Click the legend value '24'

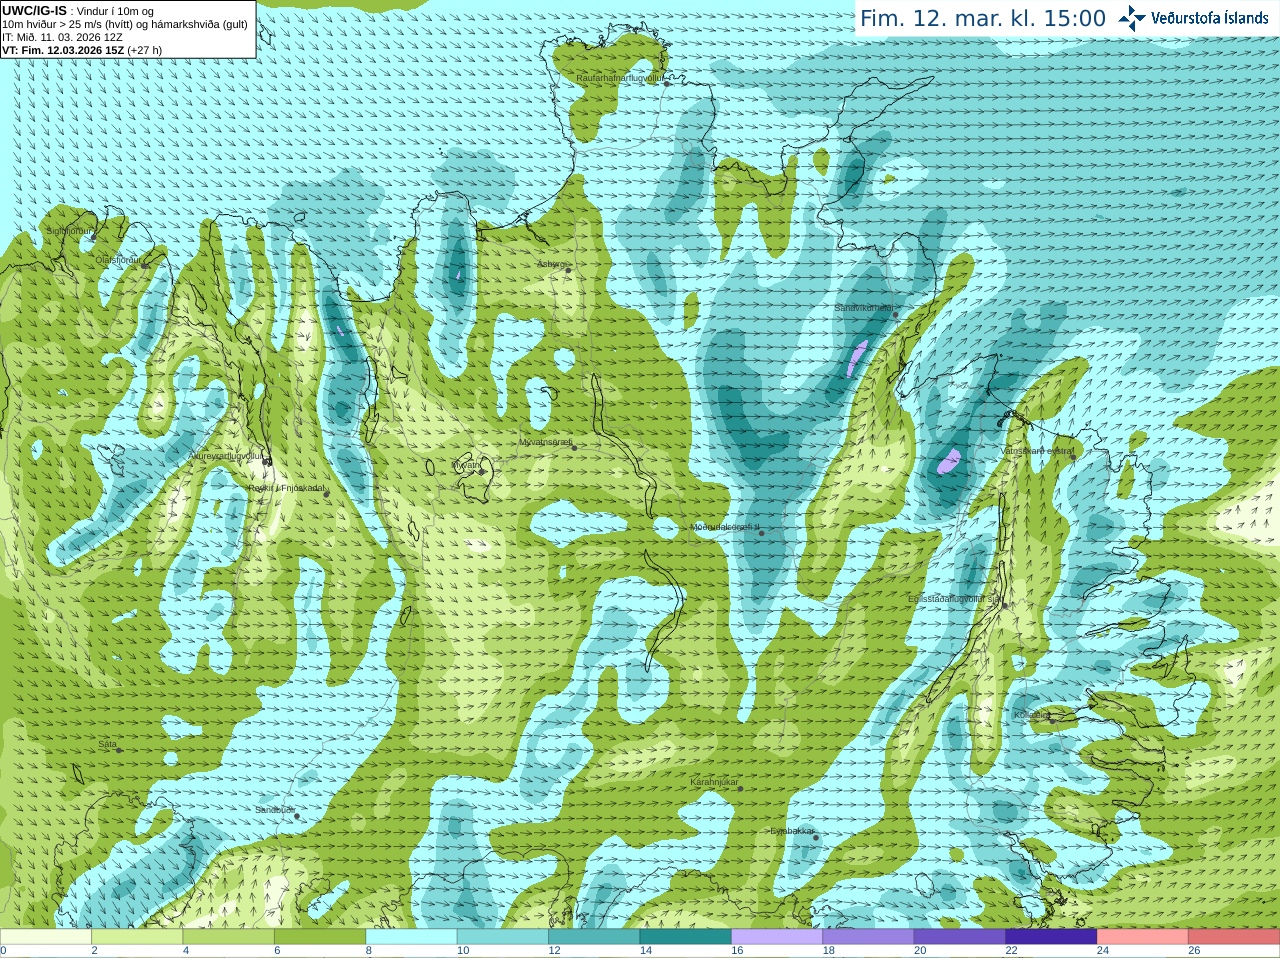pyautogui.click(x=1103, y=951)
